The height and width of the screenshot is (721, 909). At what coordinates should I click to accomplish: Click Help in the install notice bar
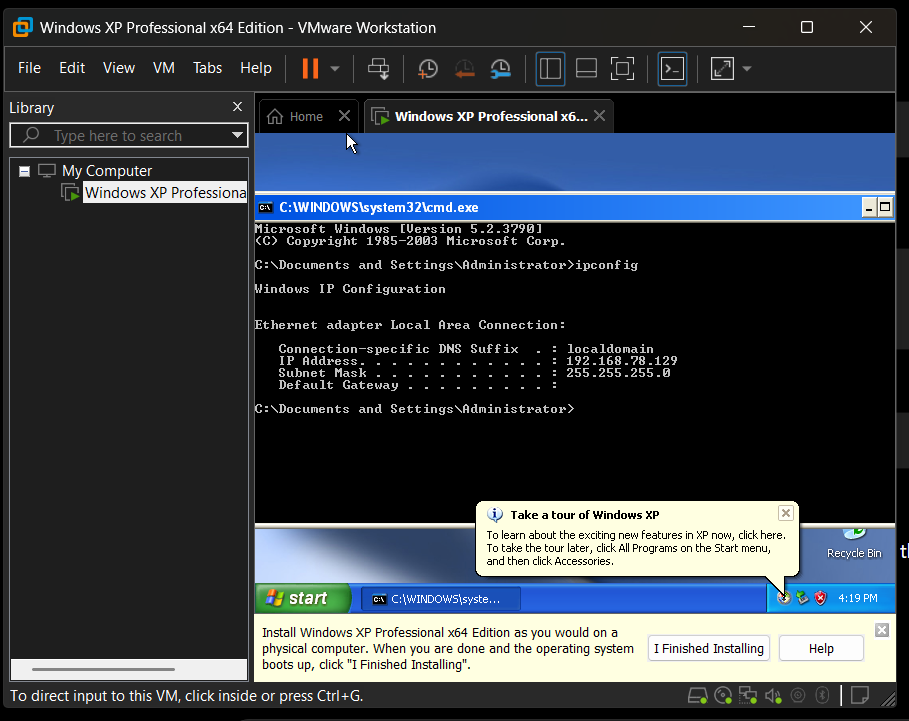821,648
